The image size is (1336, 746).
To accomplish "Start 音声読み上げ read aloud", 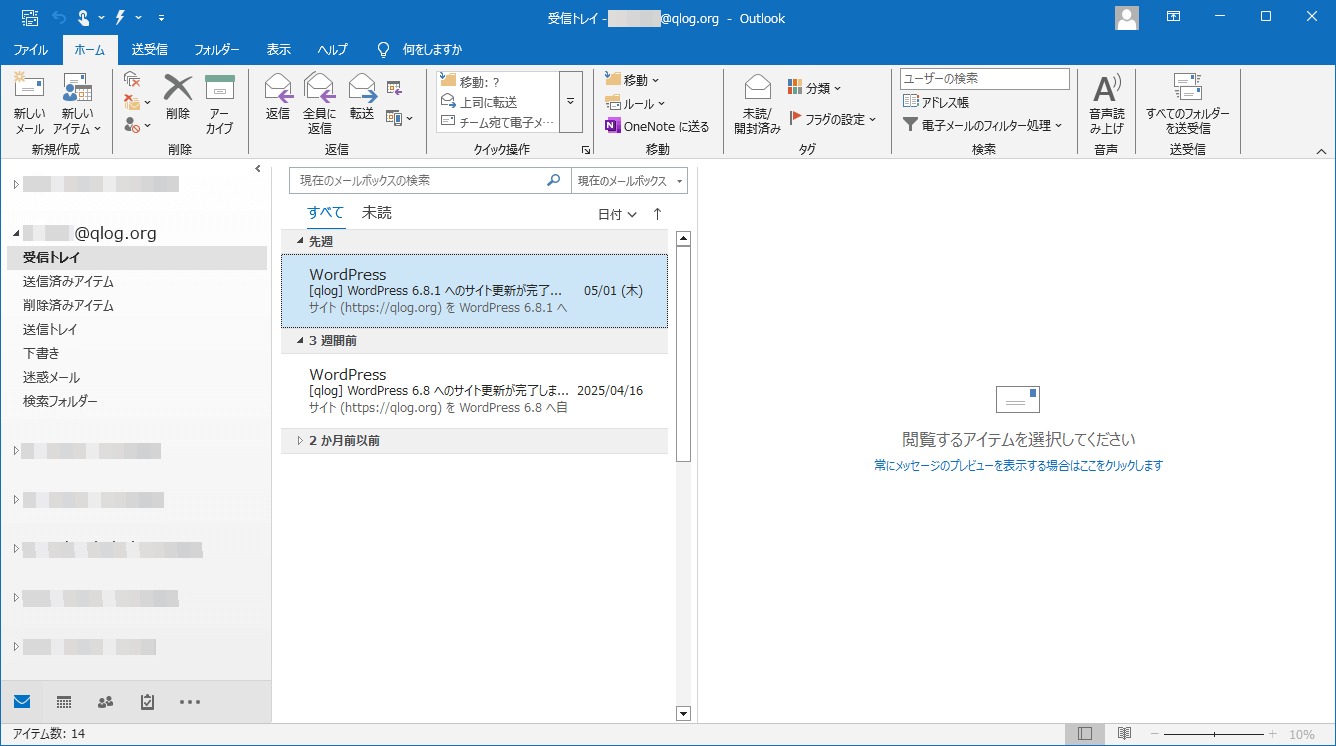I will pos(1107,105).
